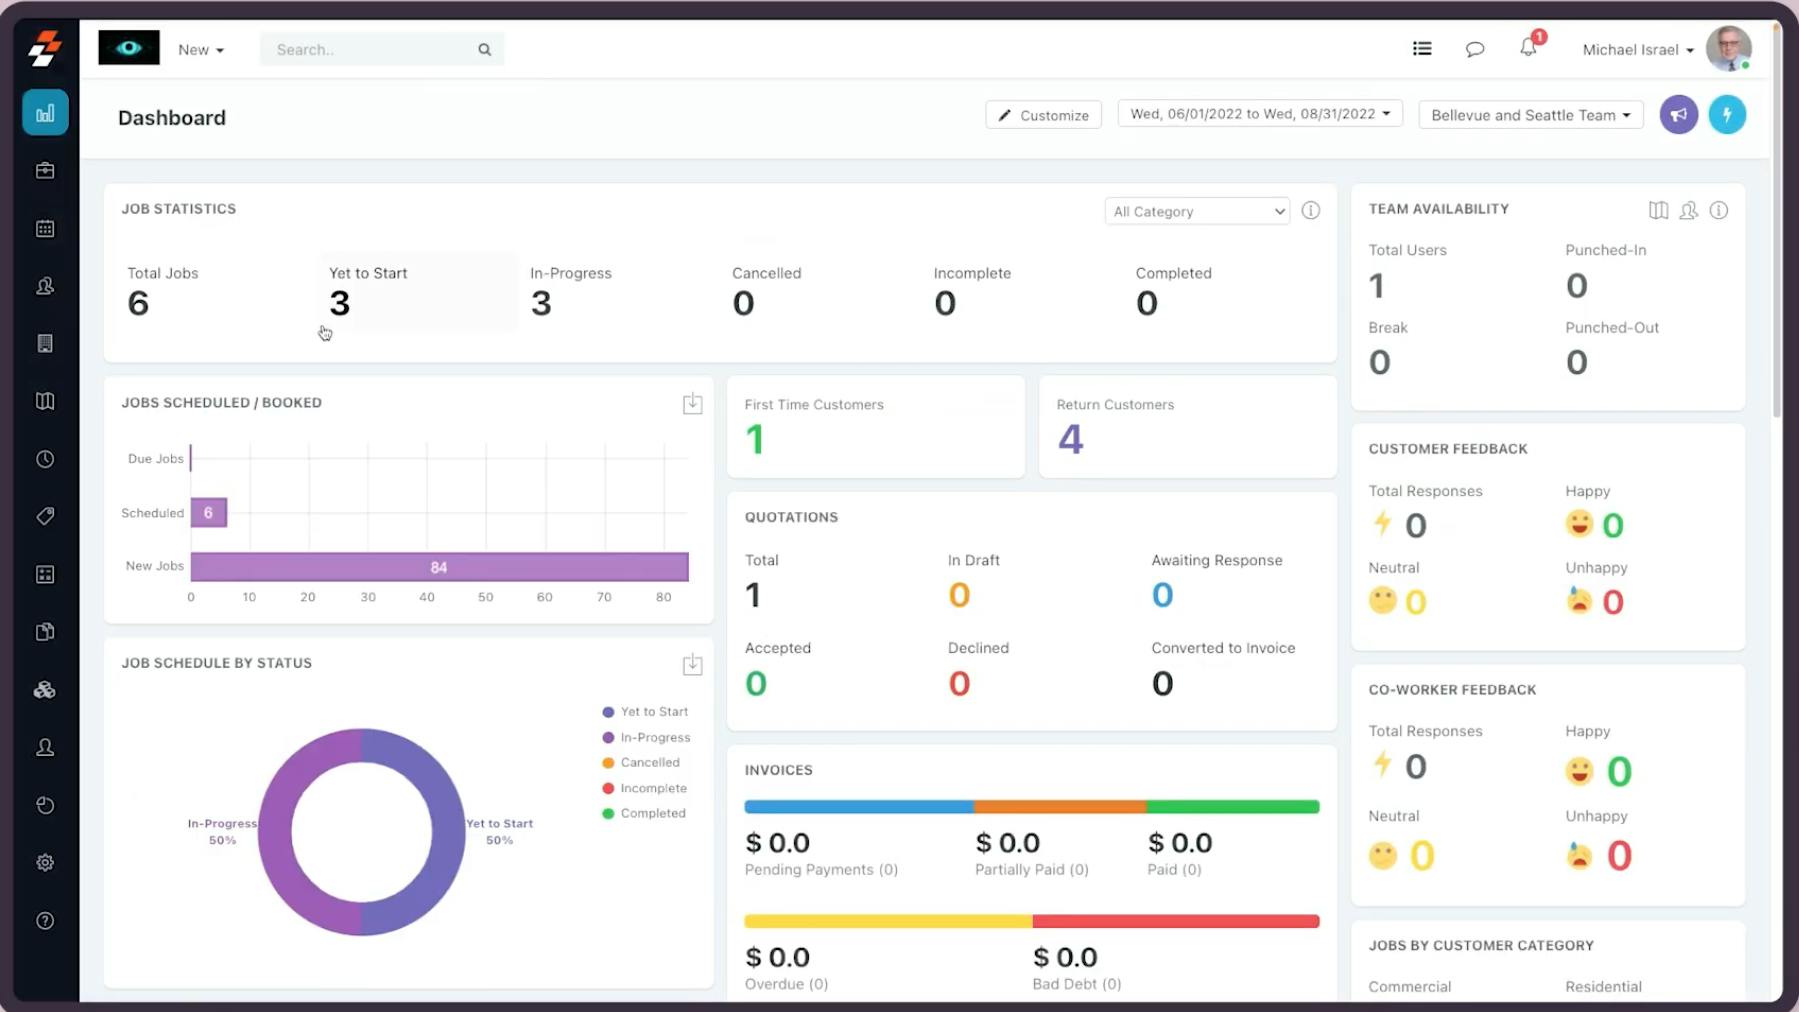Click the map icon on Team Availability
This screenshot has height=1012, width=1799.
pos(1659,210)
